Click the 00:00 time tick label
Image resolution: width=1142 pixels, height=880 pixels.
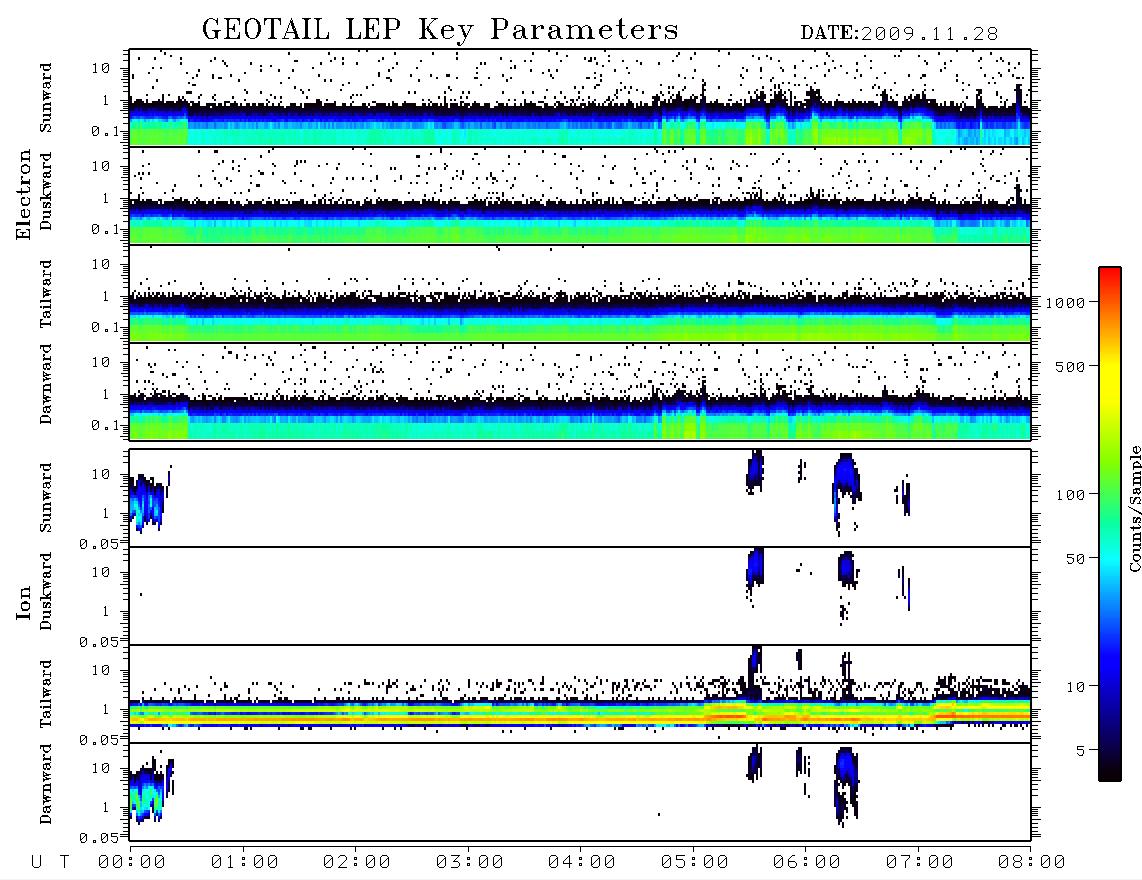(132, 863)
